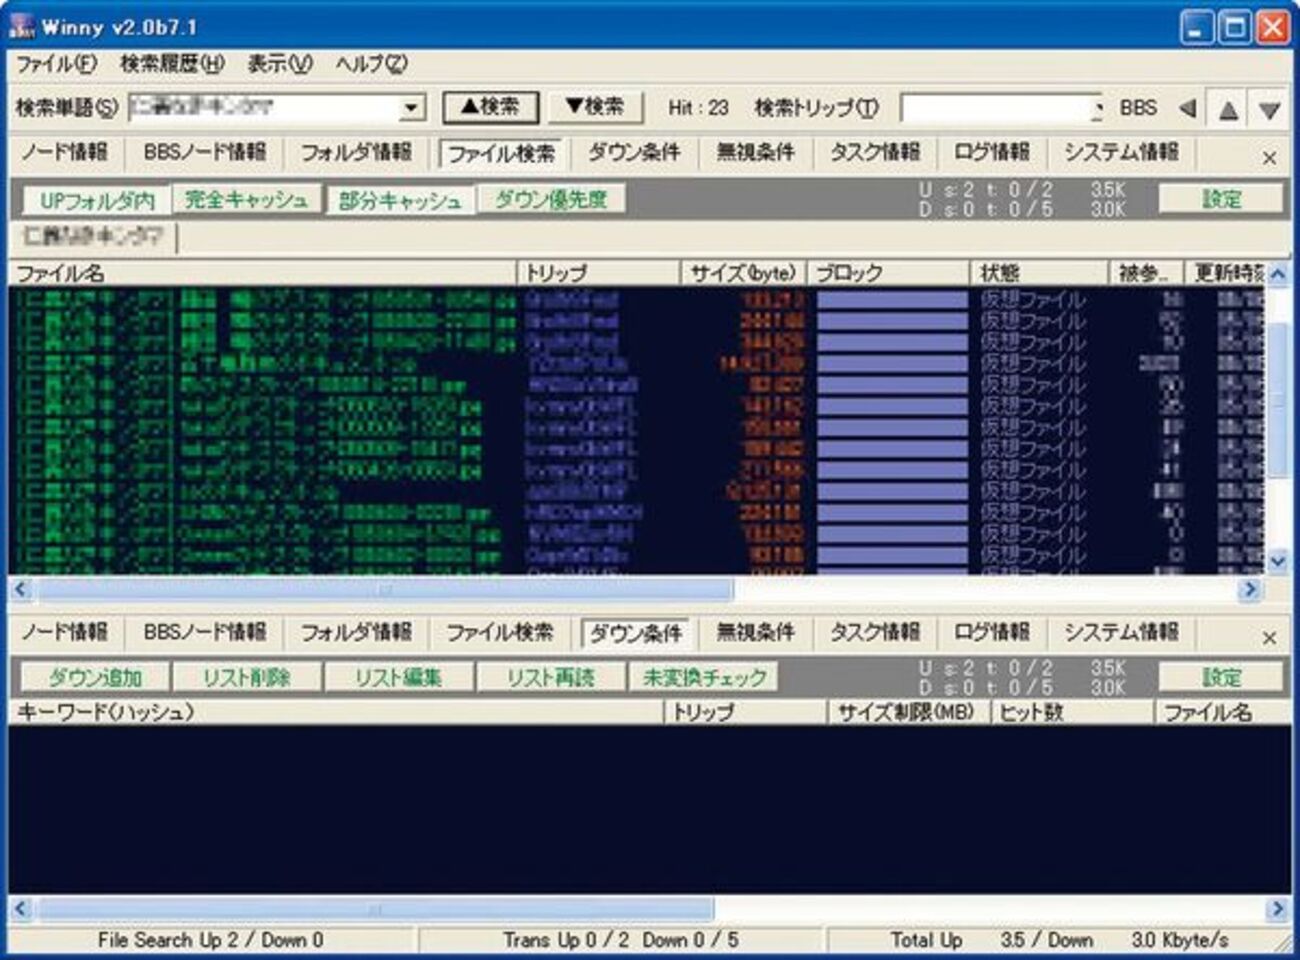
Task: Open the upper 設定 settings button
Action: [x=1222, y=198]
